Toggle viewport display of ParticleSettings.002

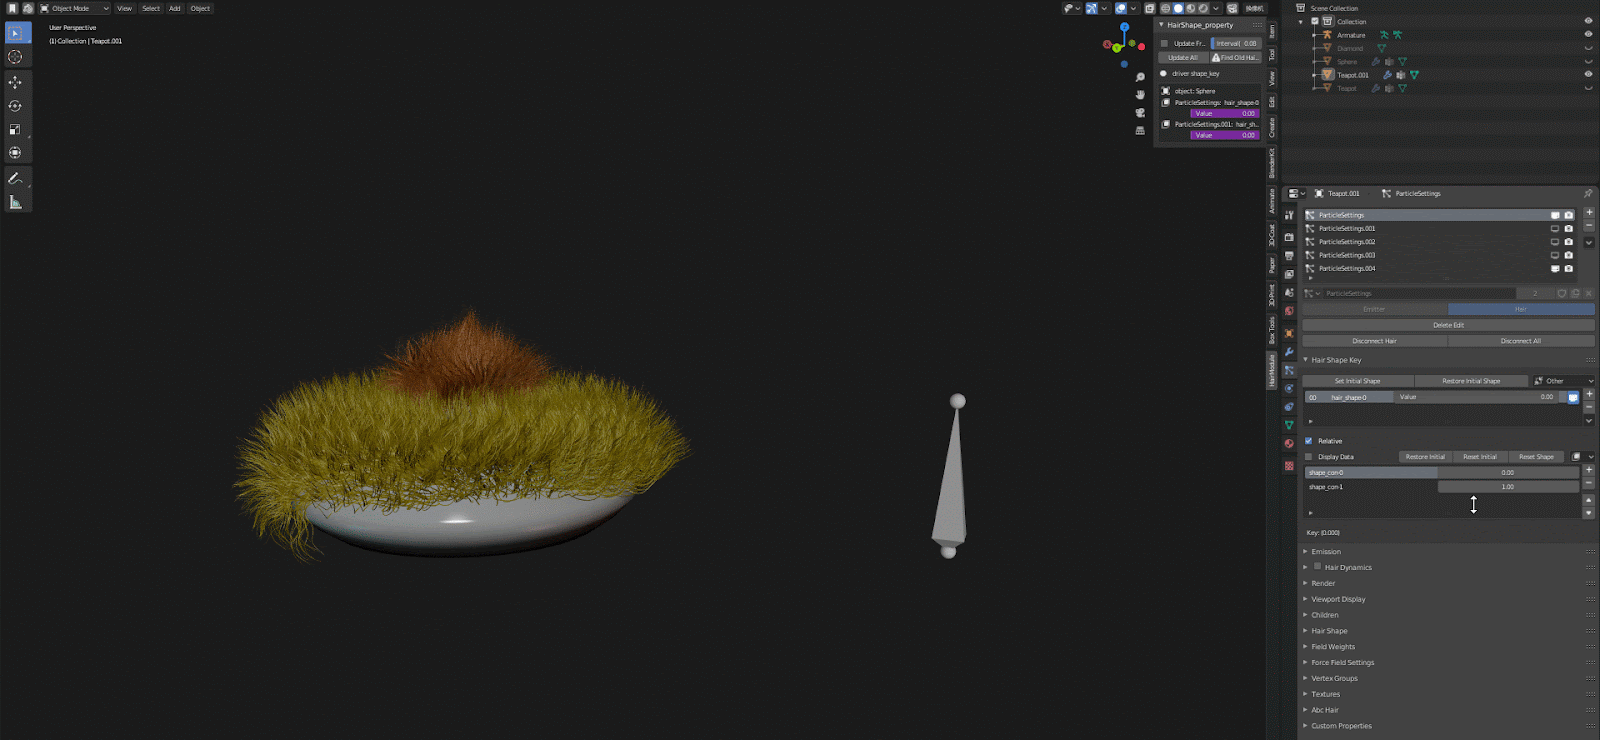pos(1555,242)
